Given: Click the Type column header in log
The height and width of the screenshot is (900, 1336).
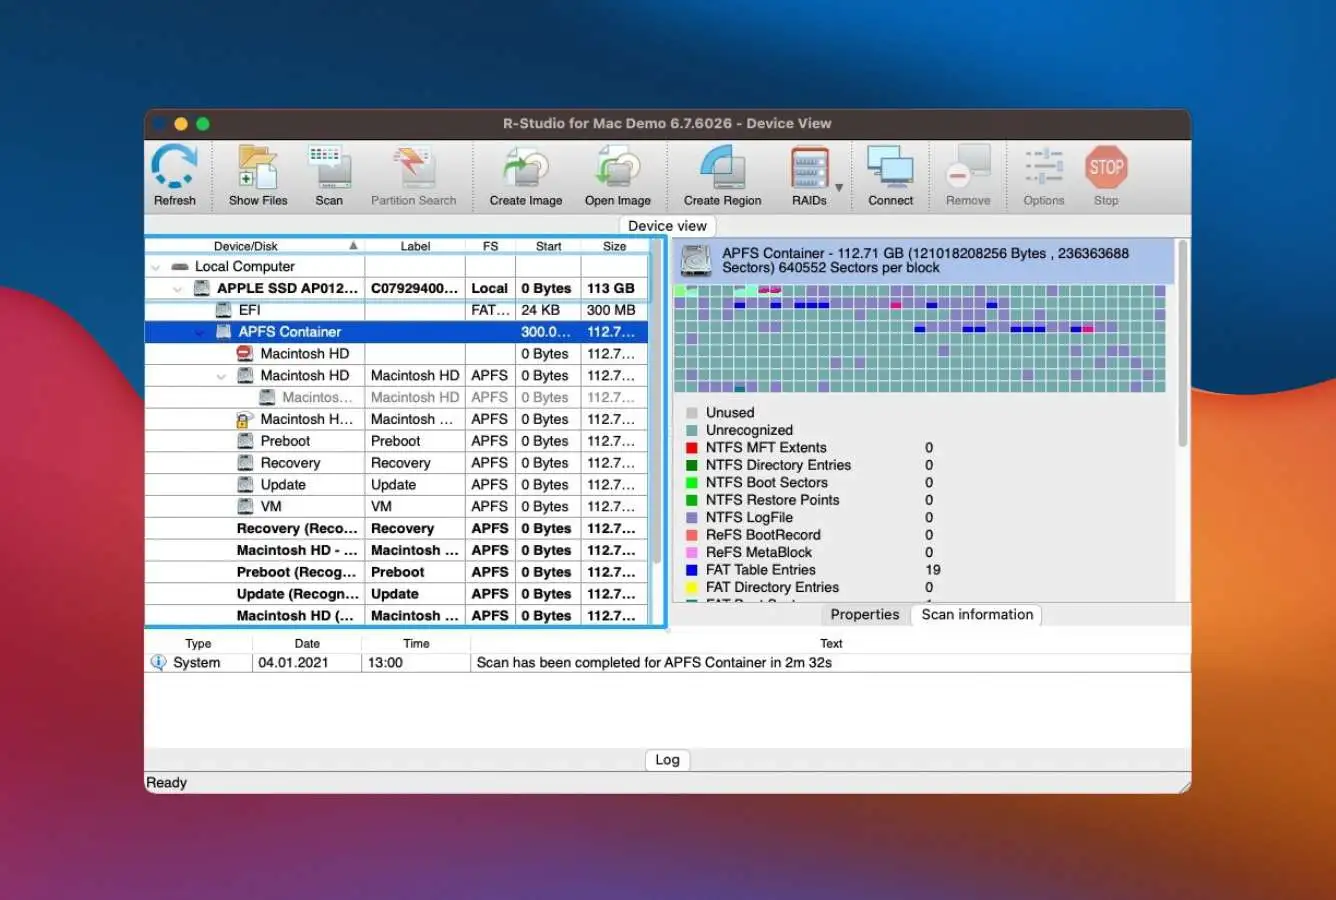Looking at the screenshot, I should [x=198, y=644].
